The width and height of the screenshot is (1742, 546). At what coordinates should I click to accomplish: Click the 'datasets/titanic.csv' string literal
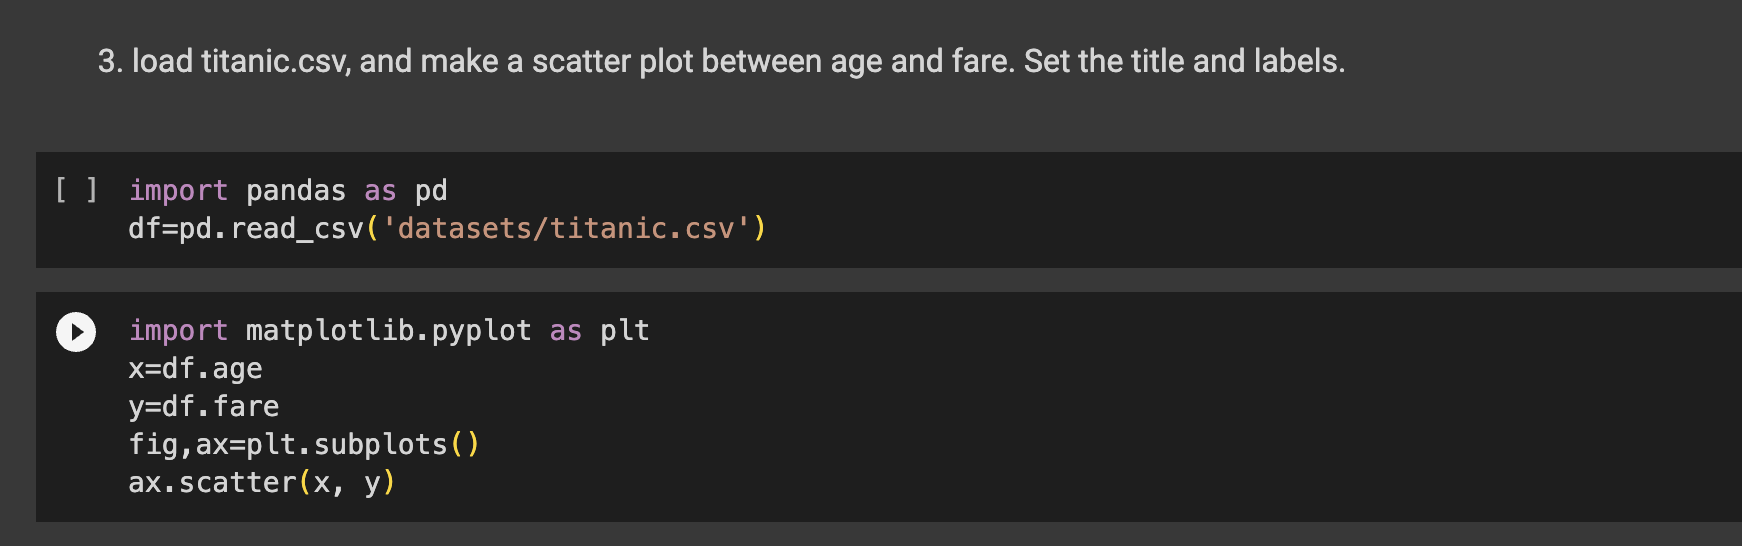pyautogui.click(x=566, y=229)
